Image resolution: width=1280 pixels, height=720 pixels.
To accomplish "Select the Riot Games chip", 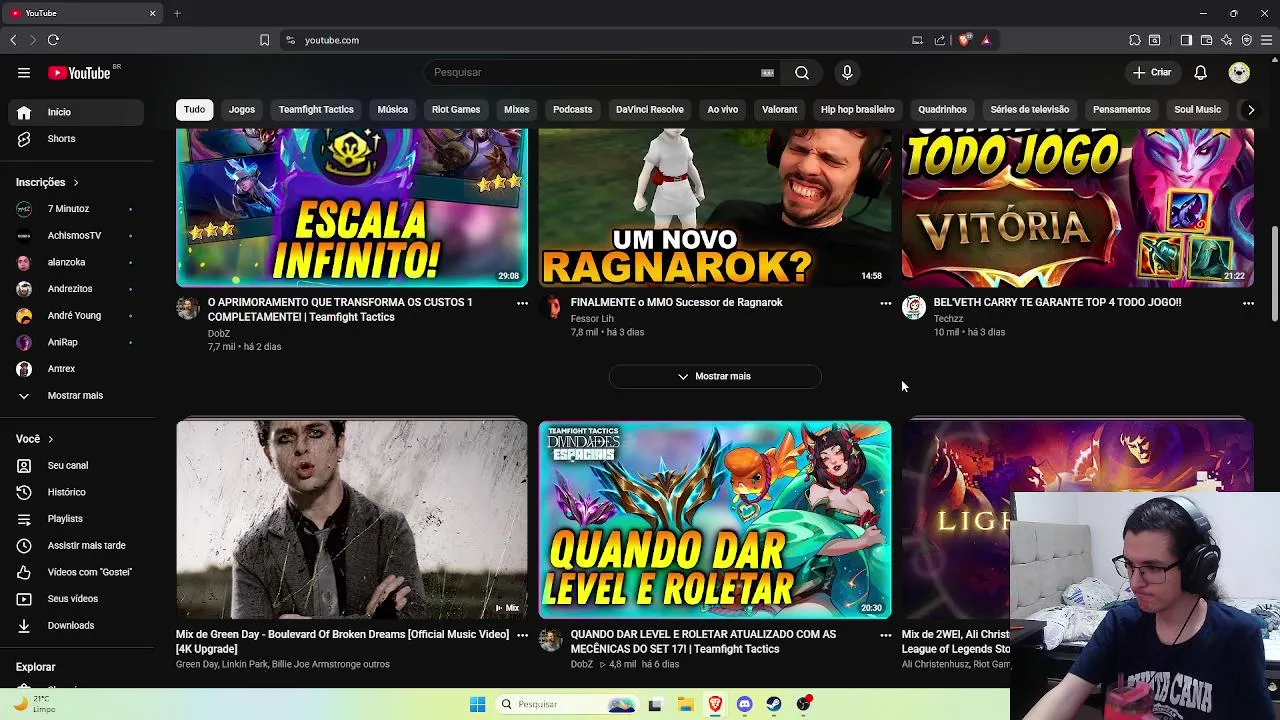I will pos(456,110).
